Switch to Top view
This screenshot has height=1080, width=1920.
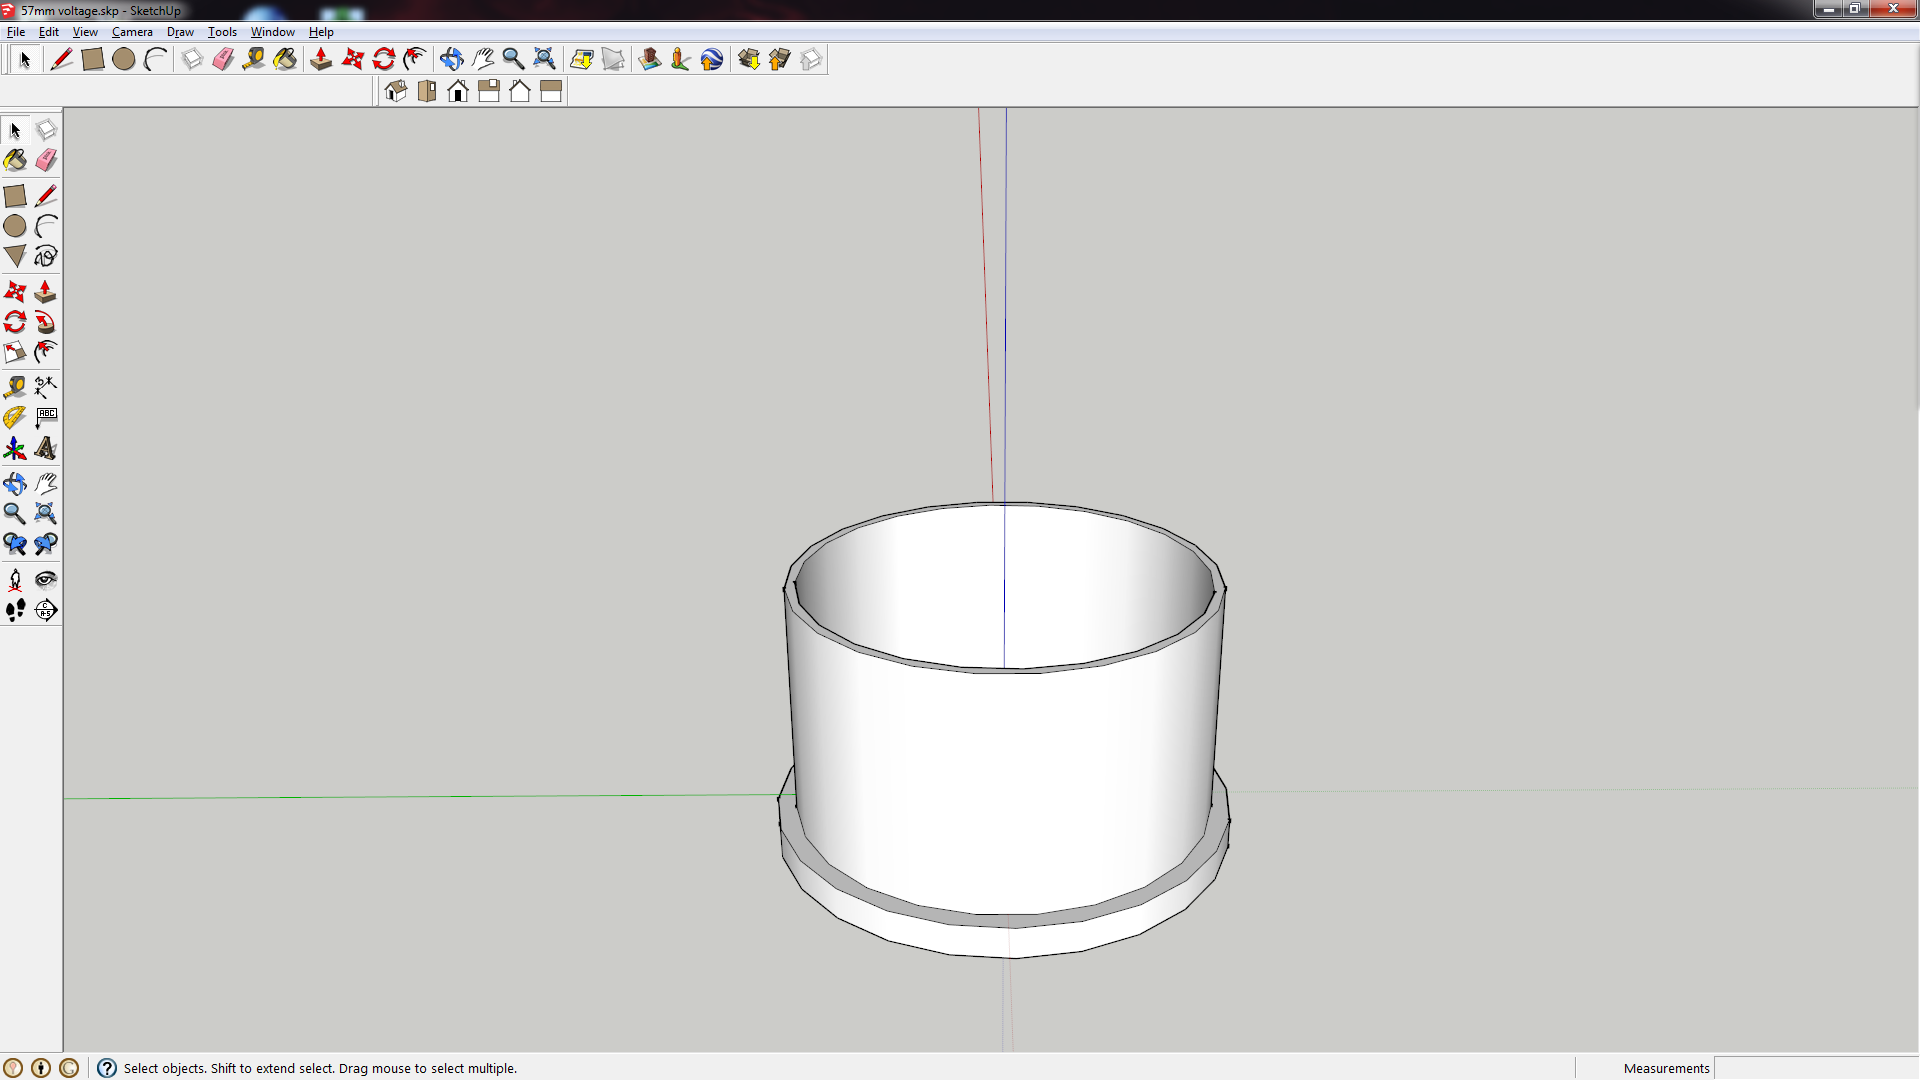tap(427, 92)
